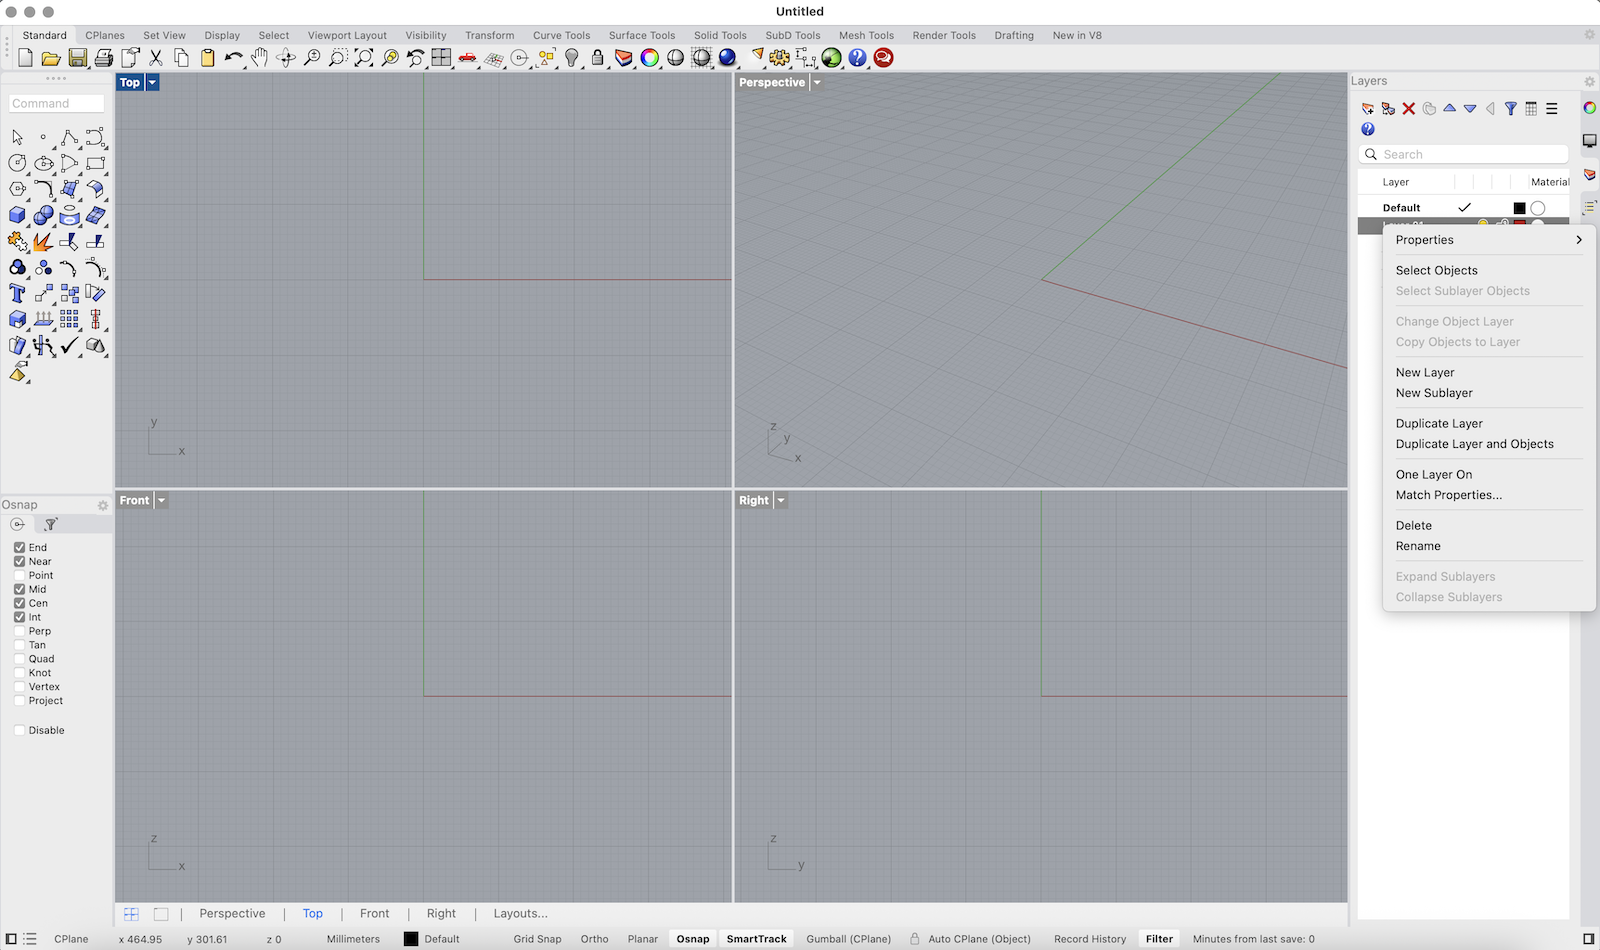The image size is (1600, 950).
Task: Select the Polyline tool in sidebar
Action: pos(69,137)
